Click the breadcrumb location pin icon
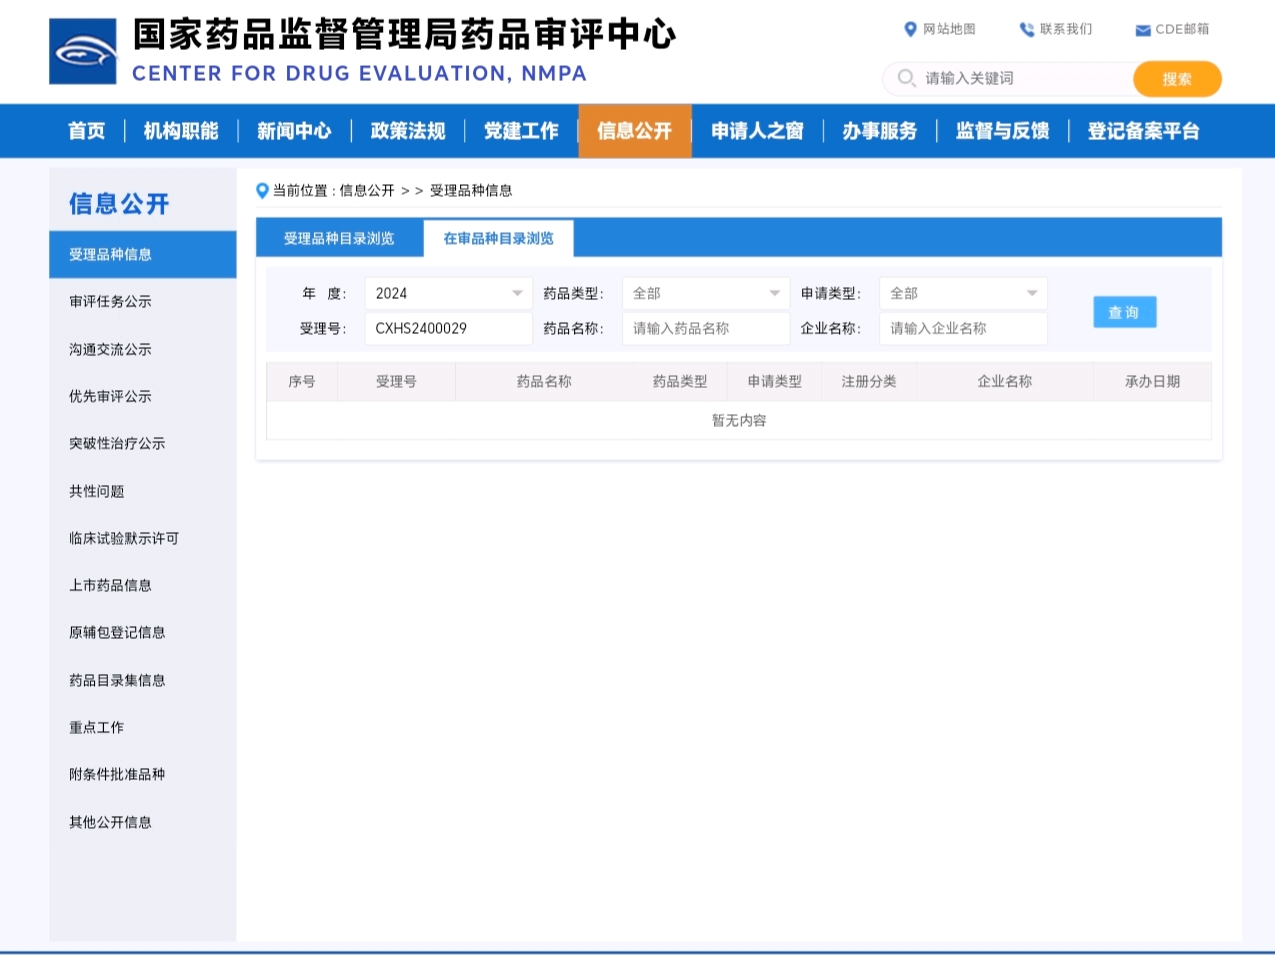 pos(262,191)
